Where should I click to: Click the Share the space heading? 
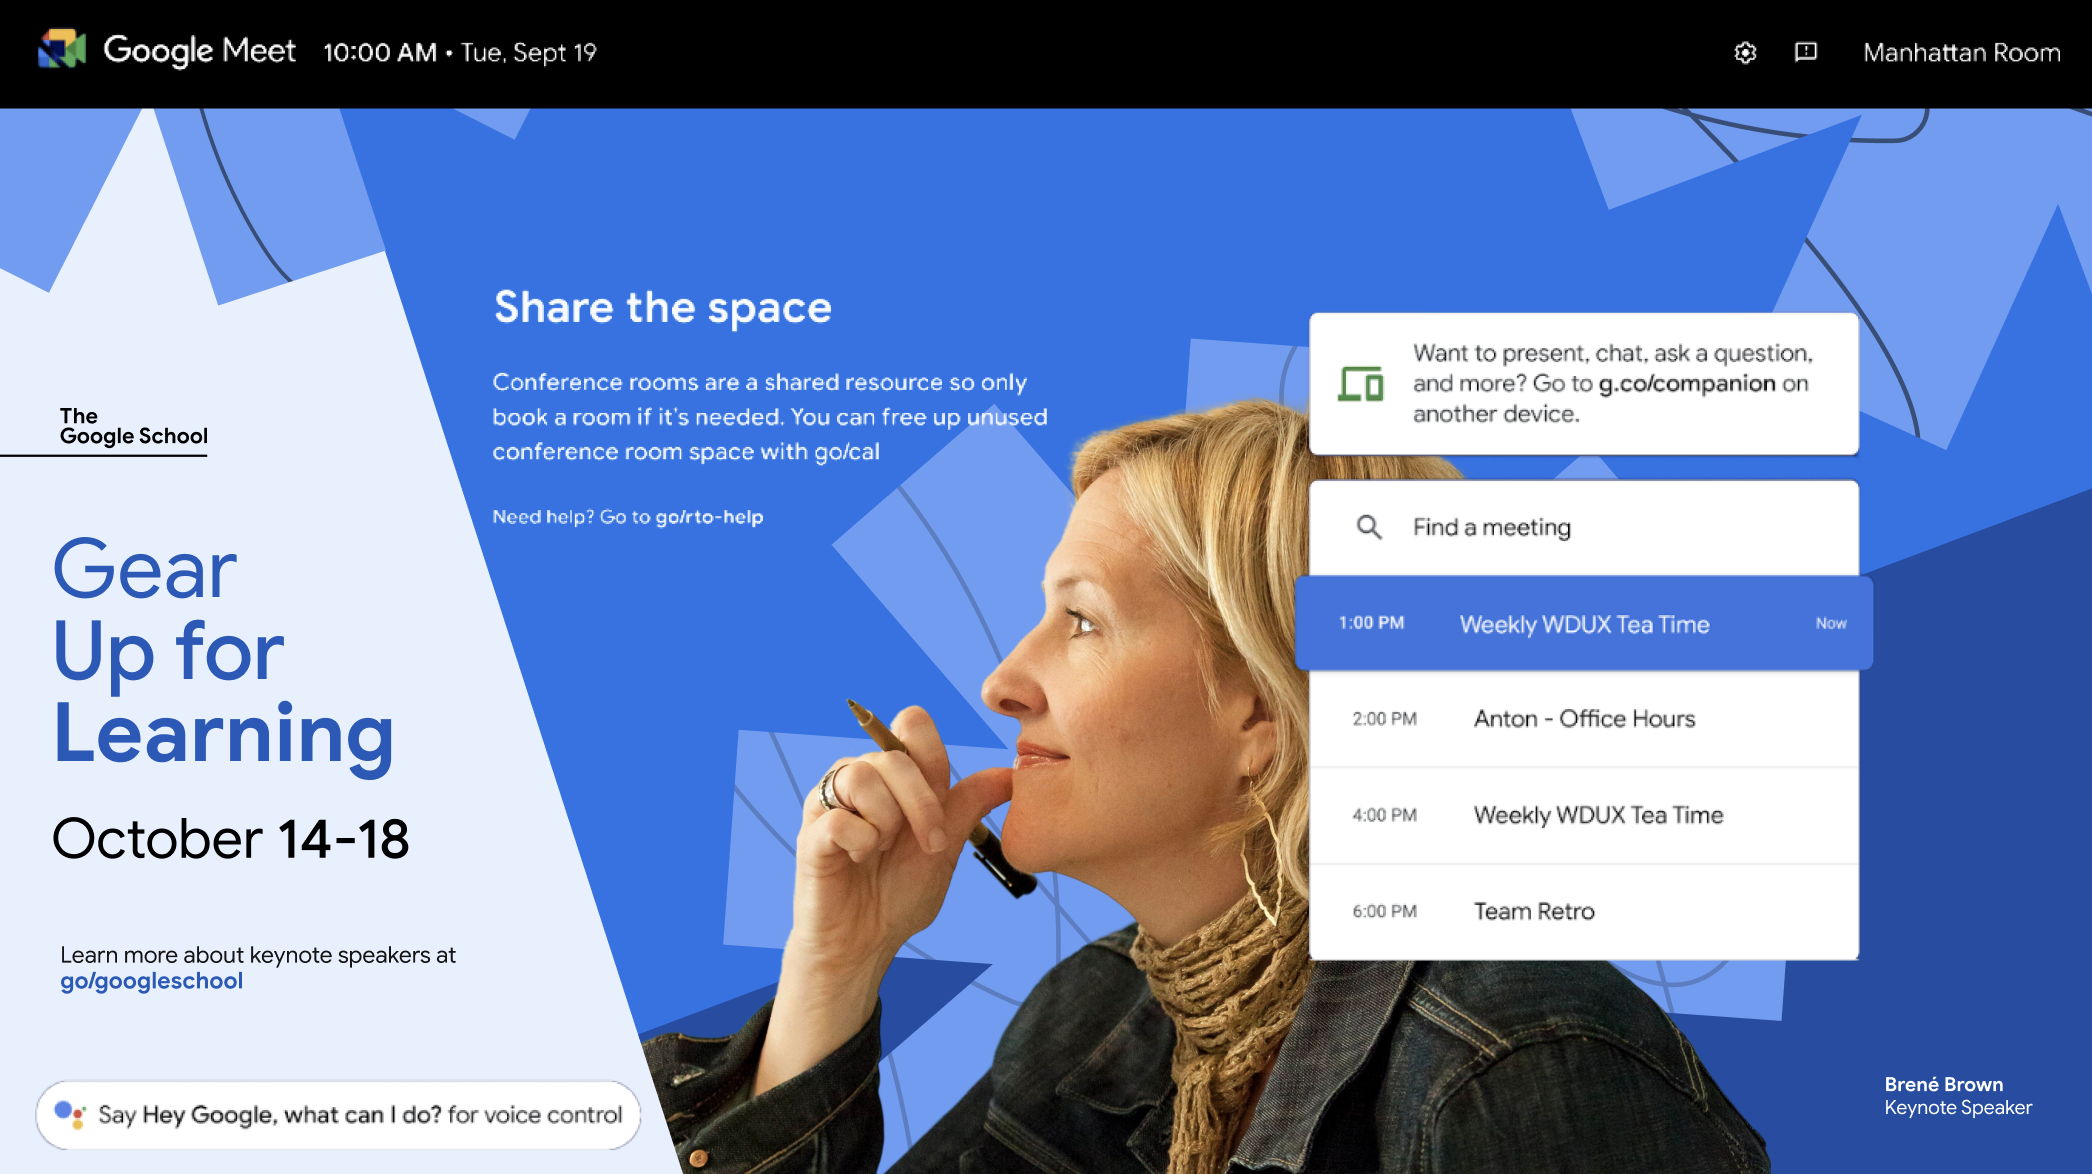[663, 307]
